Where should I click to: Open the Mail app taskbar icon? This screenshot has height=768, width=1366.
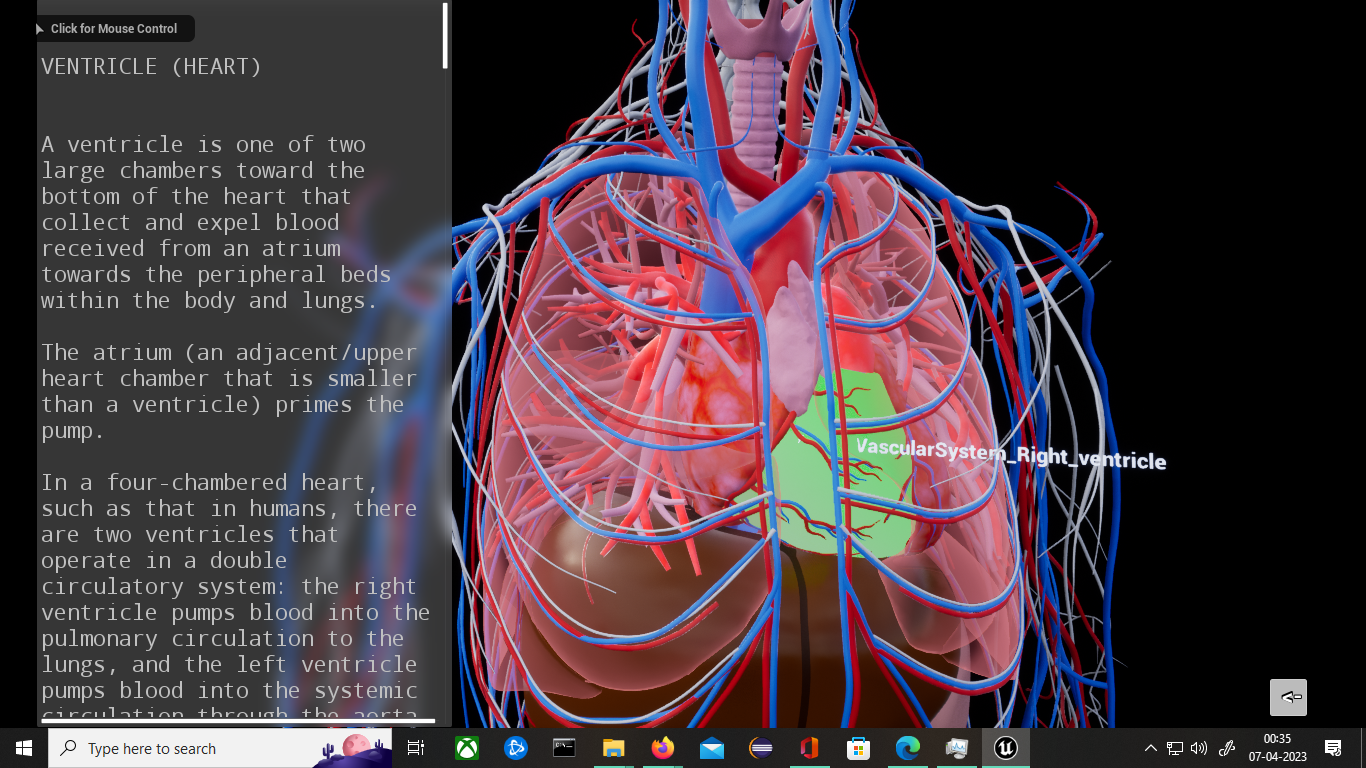coord(712,747)
